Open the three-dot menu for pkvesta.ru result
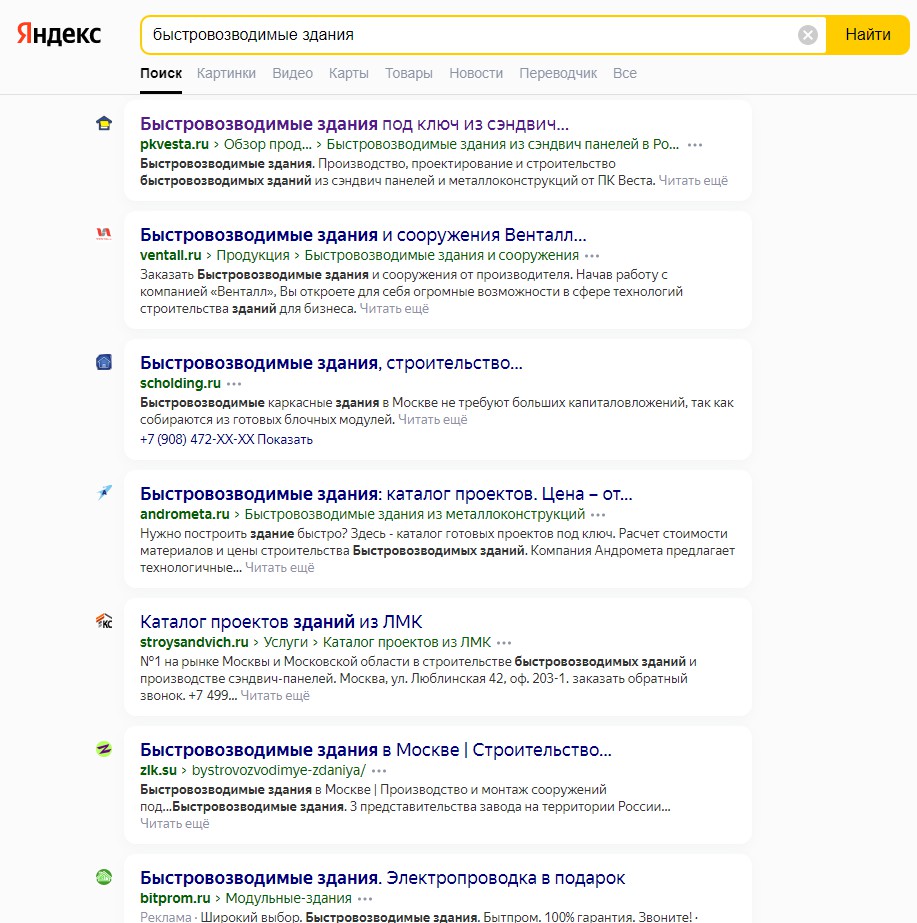 tap(695, 145)
